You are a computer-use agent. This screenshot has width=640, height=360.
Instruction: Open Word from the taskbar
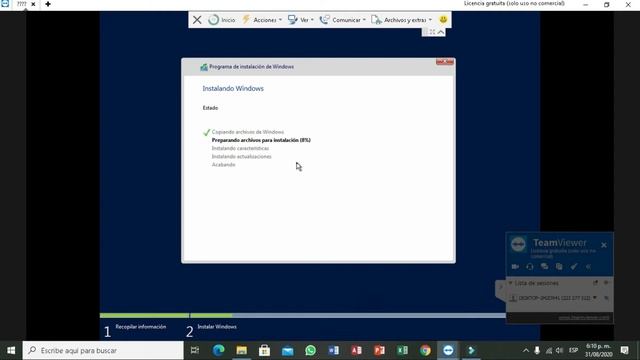333,350
